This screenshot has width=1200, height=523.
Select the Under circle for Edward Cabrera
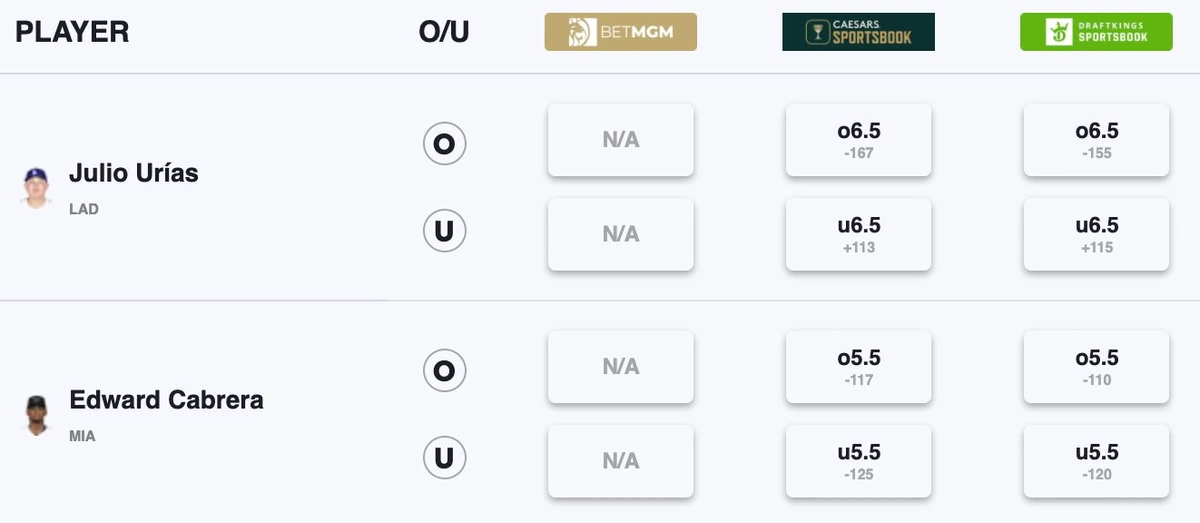tap(444, 459)
